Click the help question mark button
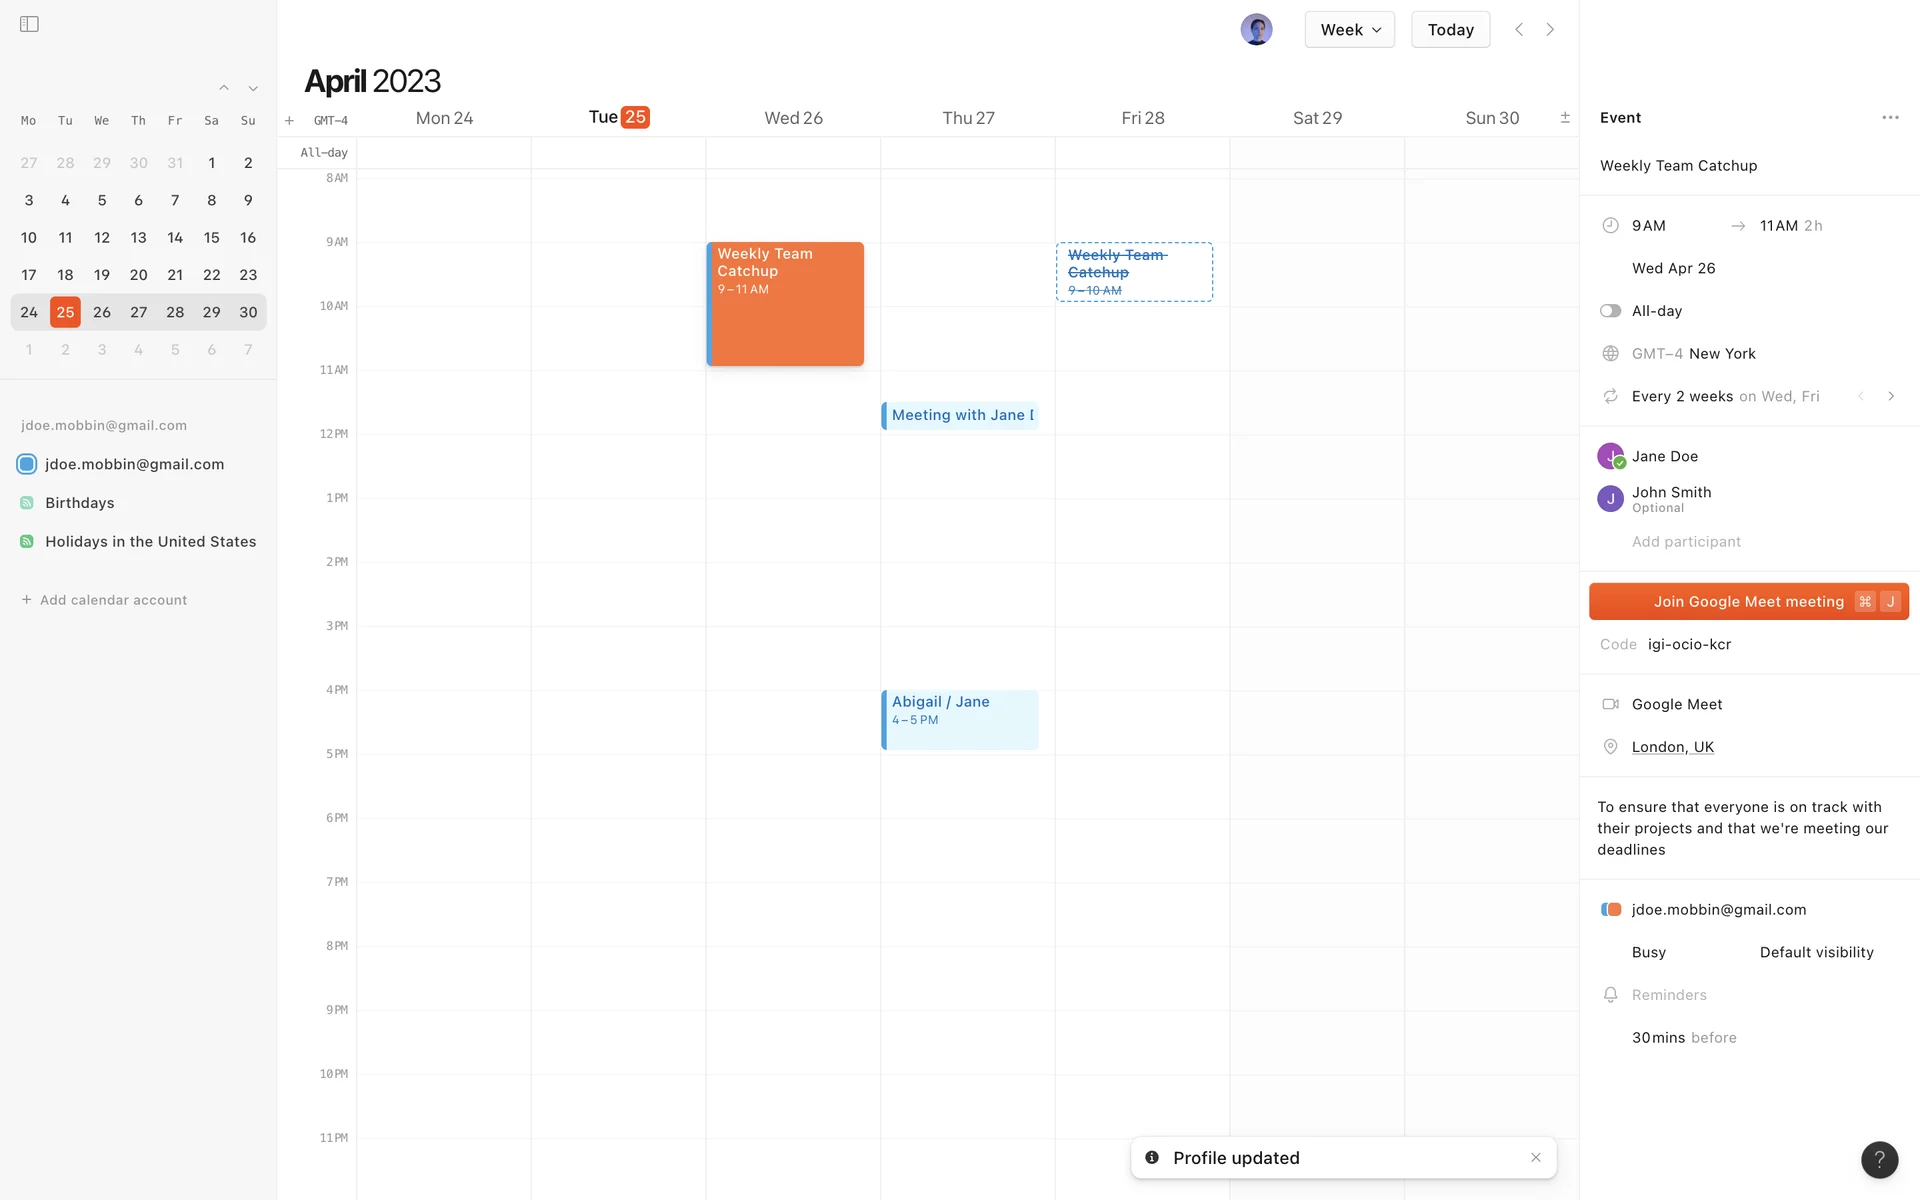The image size is (1920, 1200). [x=1879, y=1159]
